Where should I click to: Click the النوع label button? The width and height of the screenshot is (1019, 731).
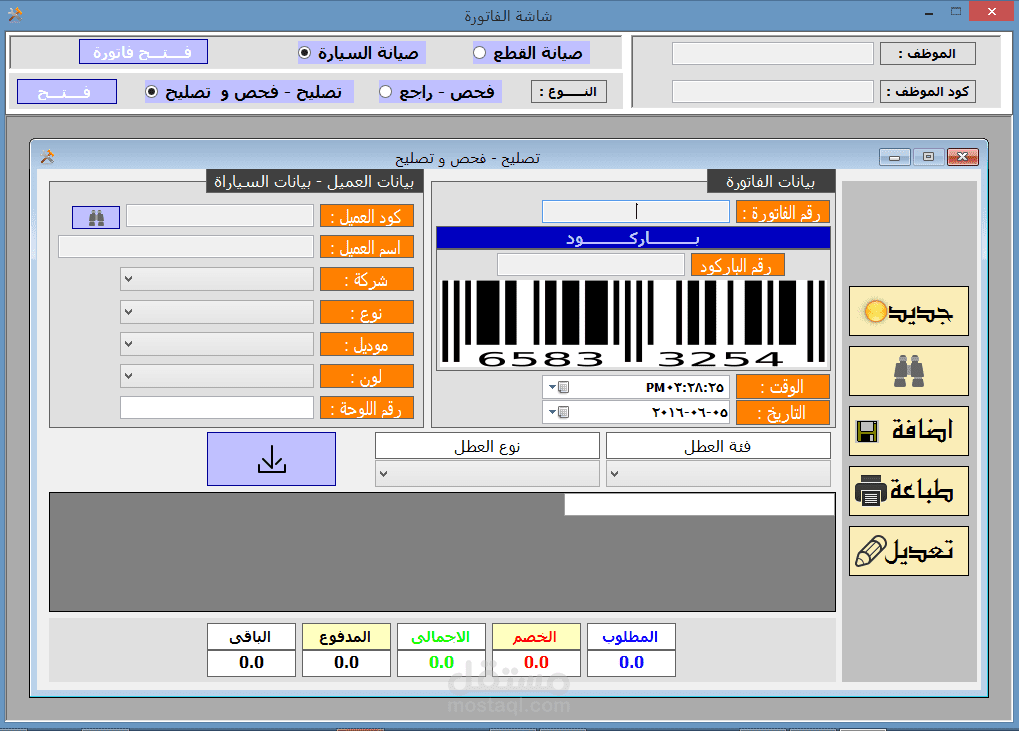[x=569, y=92]
